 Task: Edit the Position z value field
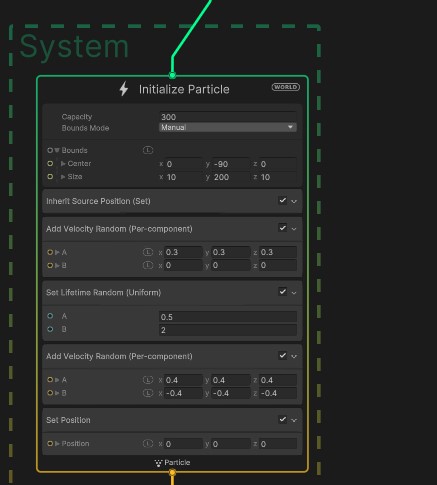(278, 444)
